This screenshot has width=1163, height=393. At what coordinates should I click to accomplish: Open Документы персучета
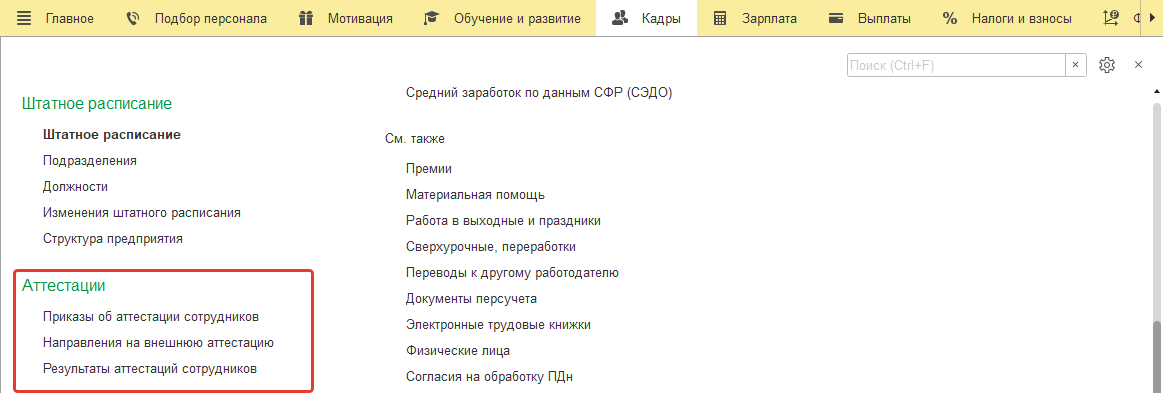pos(472,299)
